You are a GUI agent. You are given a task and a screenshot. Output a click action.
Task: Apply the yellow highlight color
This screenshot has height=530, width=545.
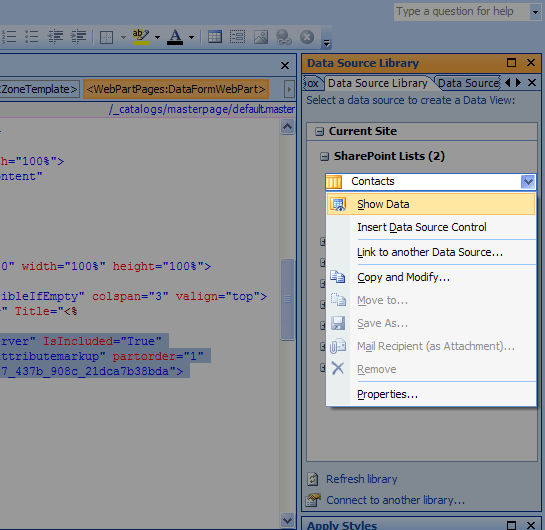click(141, 37)
